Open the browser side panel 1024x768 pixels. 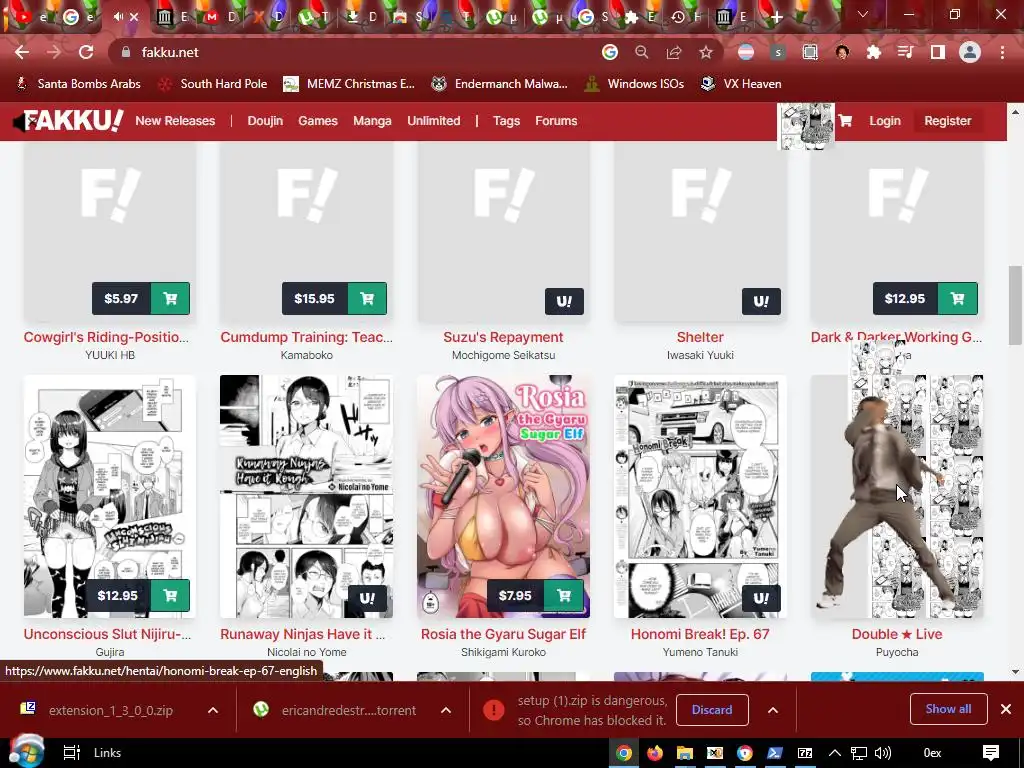938,52
